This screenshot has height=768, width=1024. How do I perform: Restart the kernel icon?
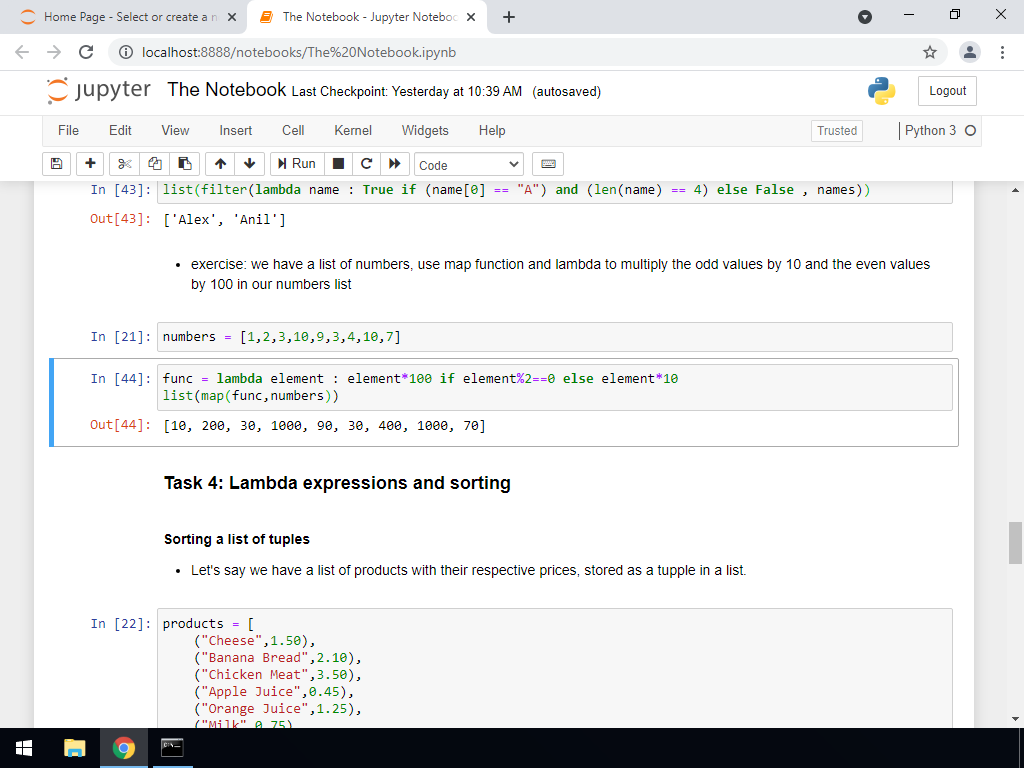coord(367,164)
